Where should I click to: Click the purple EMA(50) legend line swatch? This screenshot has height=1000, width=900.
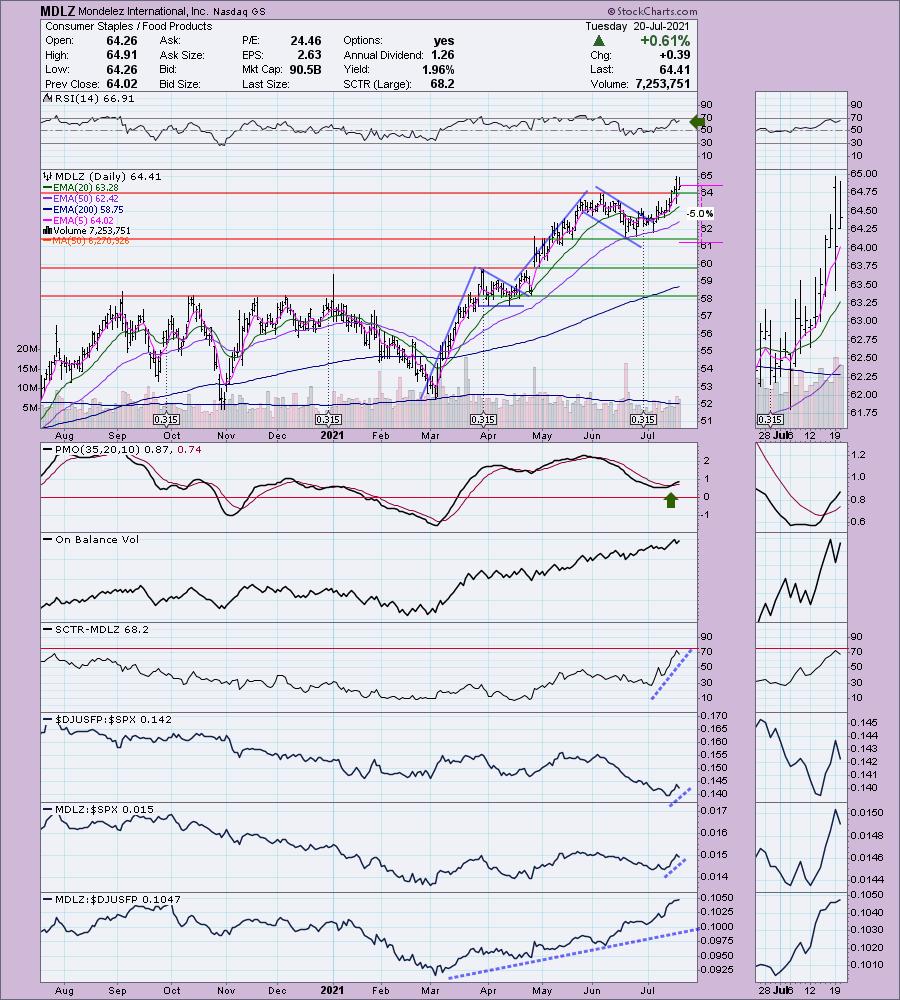[47, 198]
